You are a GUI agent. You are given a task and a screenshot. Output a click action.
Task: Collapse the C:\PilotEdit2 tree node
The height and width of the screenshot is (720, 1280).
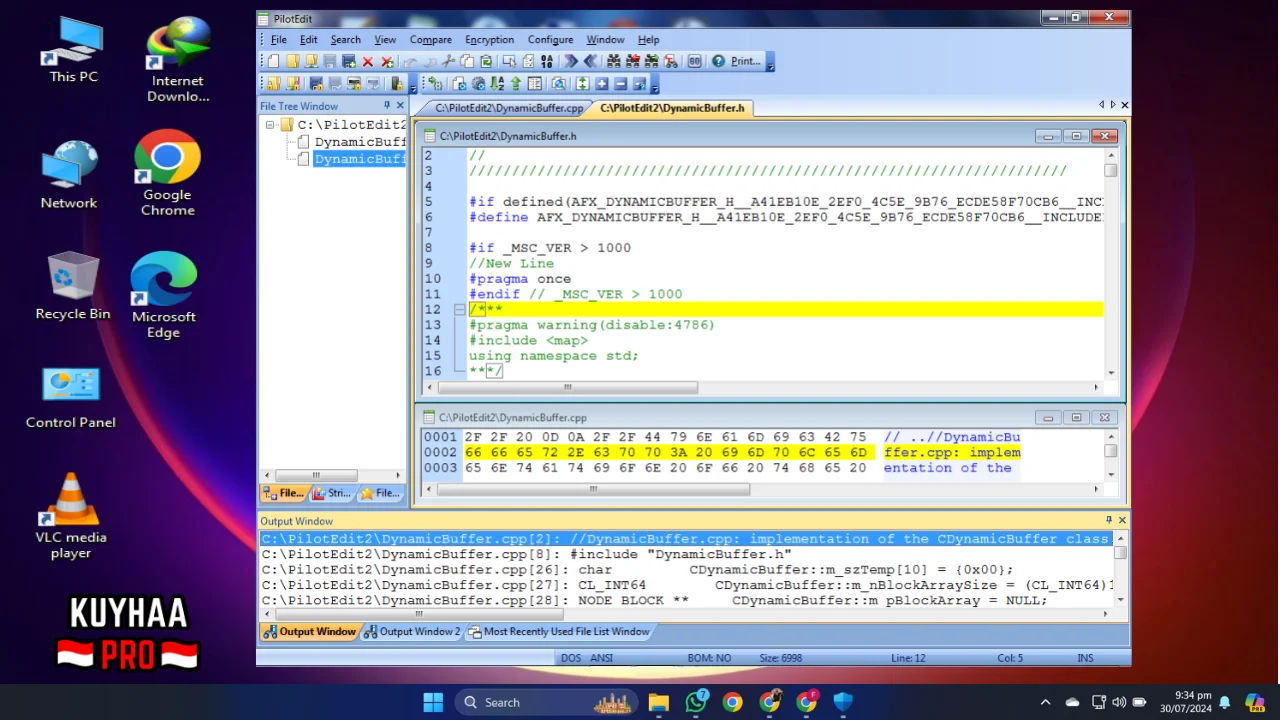point(270,125)
